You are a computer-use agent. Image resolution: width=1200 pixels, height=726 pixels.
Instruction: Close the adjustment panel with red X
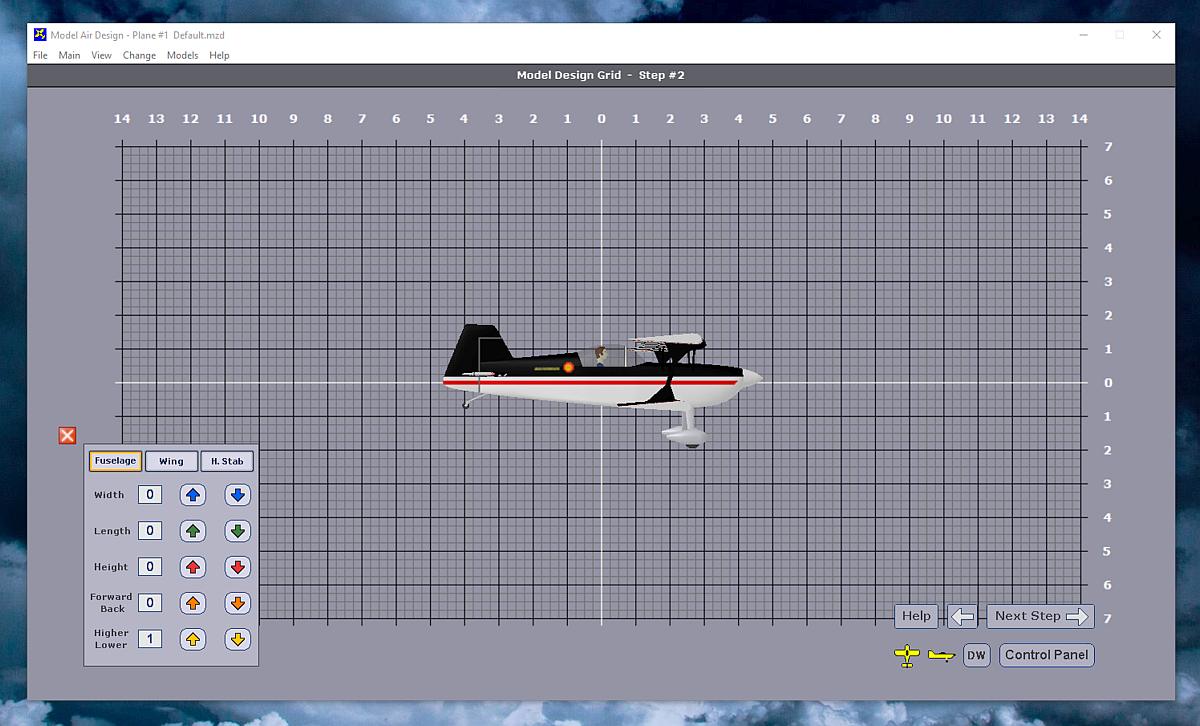click(x=67, y=435)
